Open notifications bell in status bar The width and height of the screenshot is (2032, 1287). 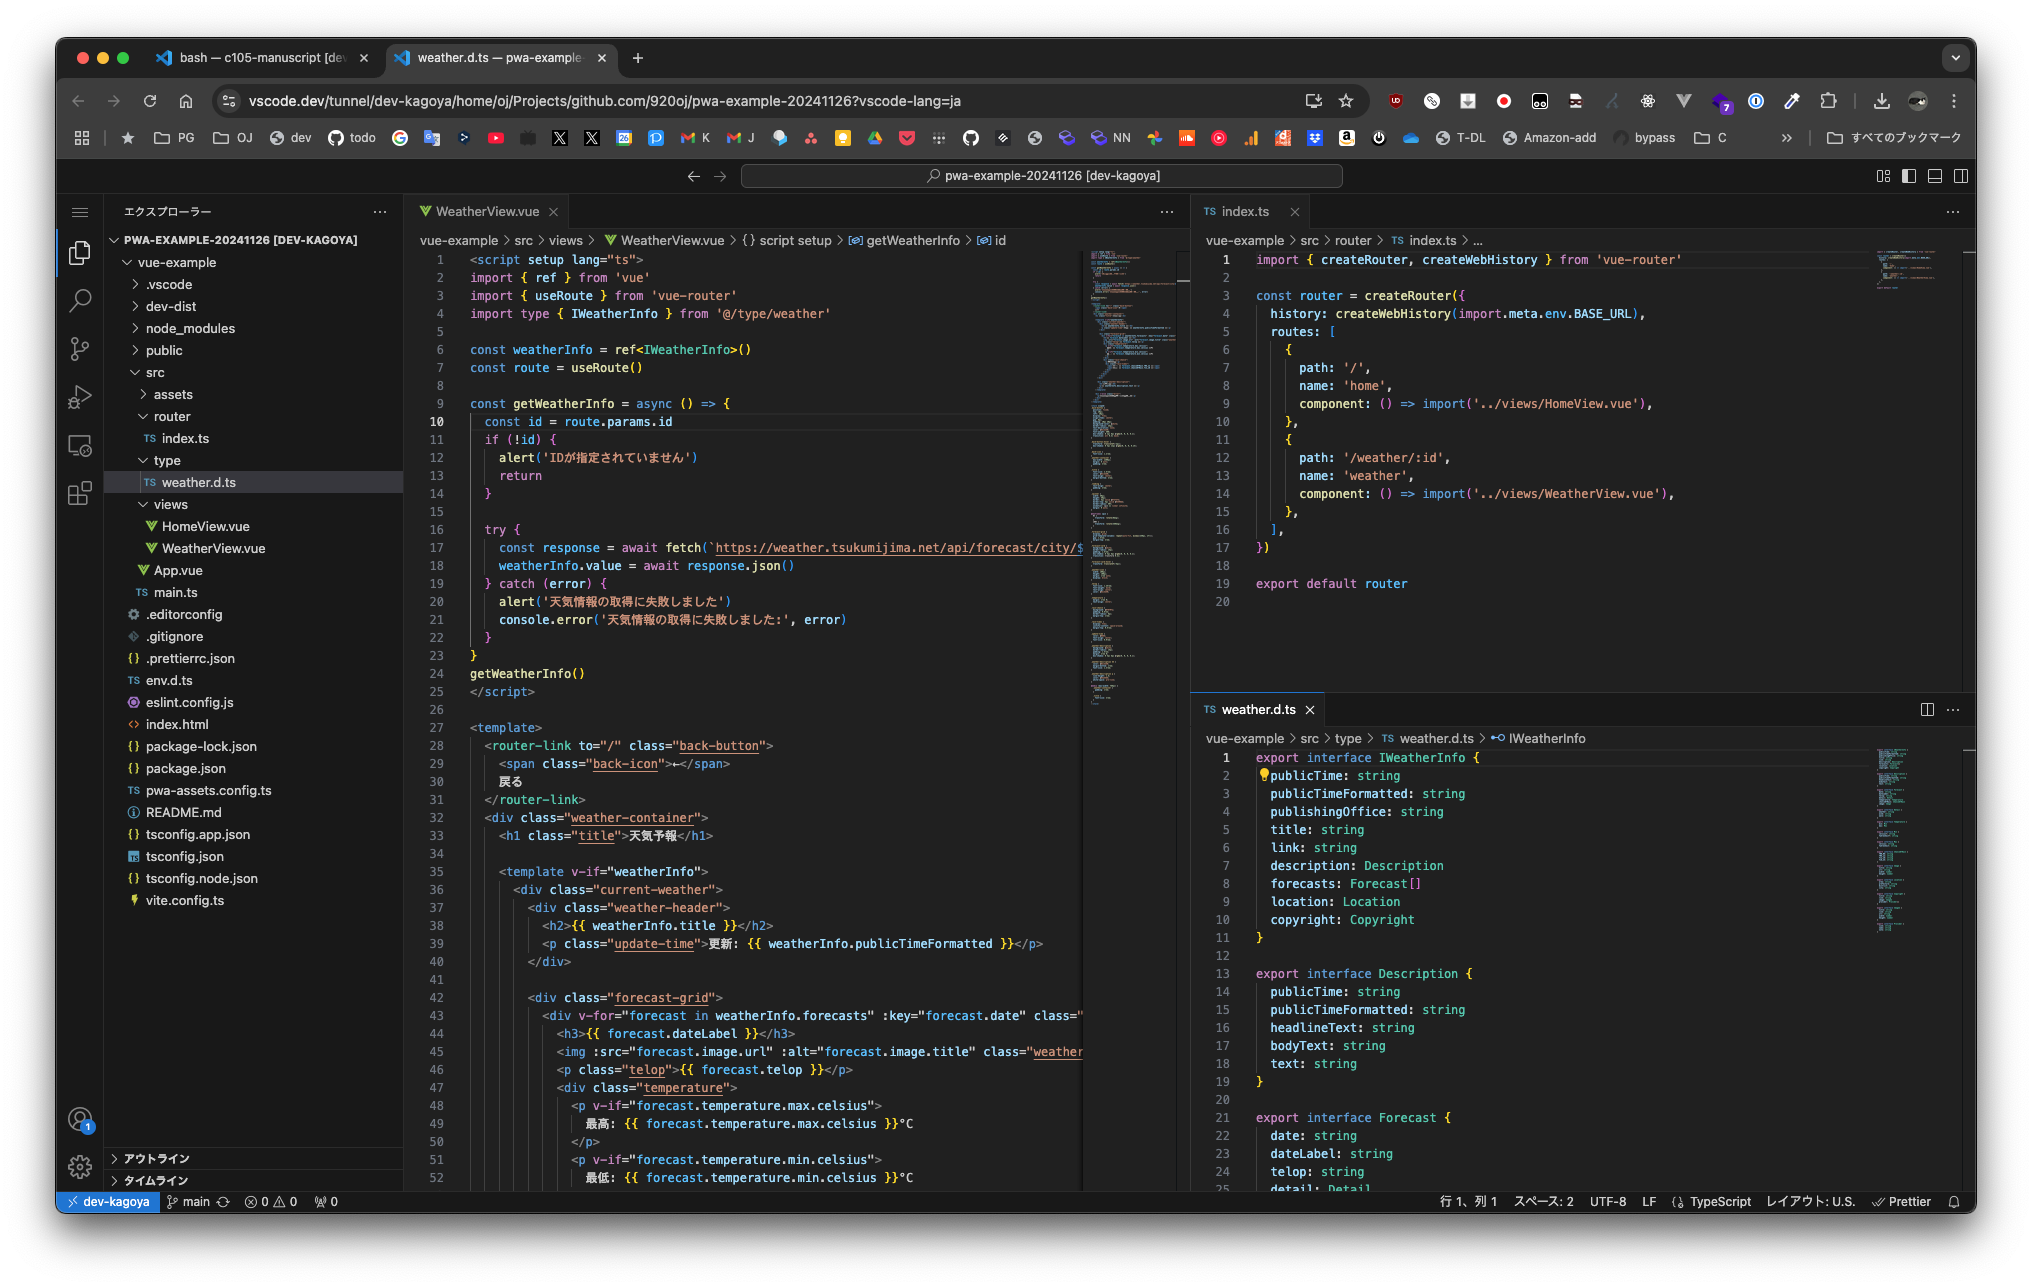(1954, 1202)
